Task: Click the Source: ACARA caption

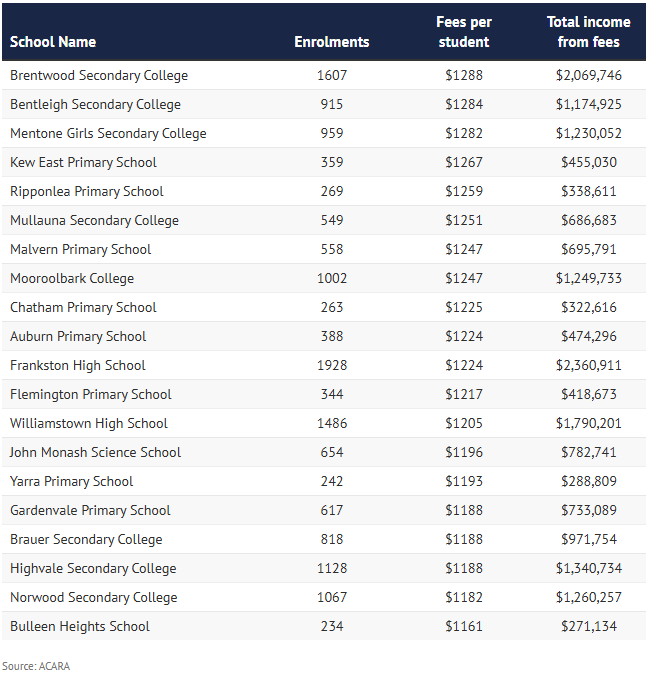Action: [x=36, y=666]
